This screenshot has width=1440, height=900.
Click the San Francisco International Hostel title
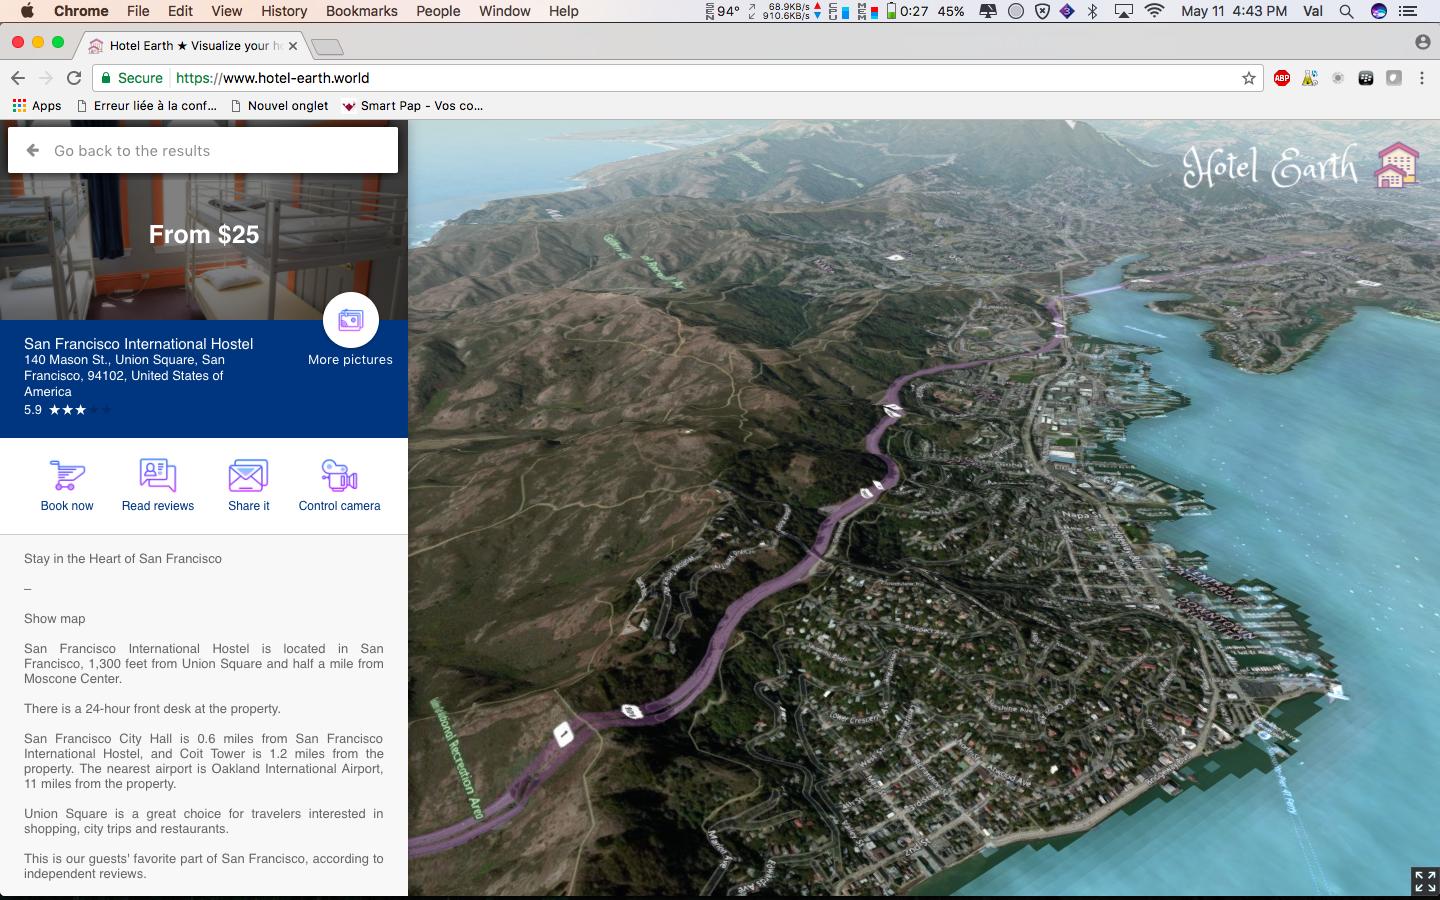138,343
